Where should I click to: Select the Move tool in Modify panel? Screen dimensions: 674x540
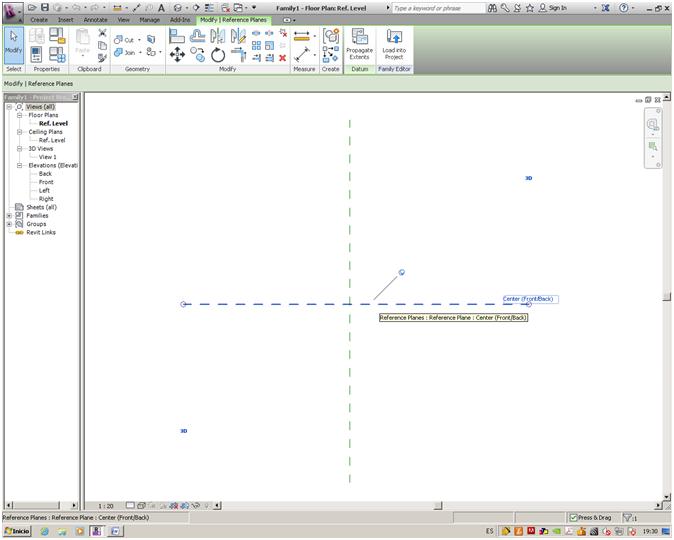pos(177,55)
